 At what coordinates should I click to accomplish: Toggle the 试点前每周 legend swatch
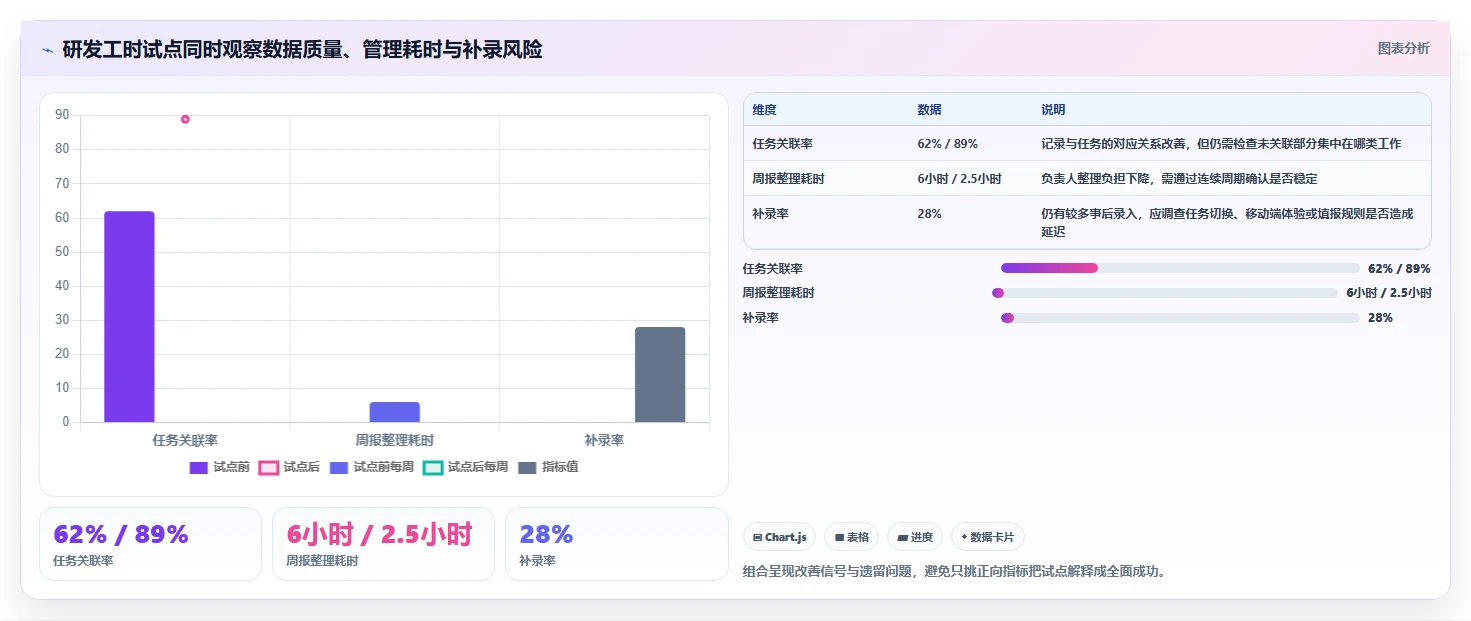(x=339, y=467)
